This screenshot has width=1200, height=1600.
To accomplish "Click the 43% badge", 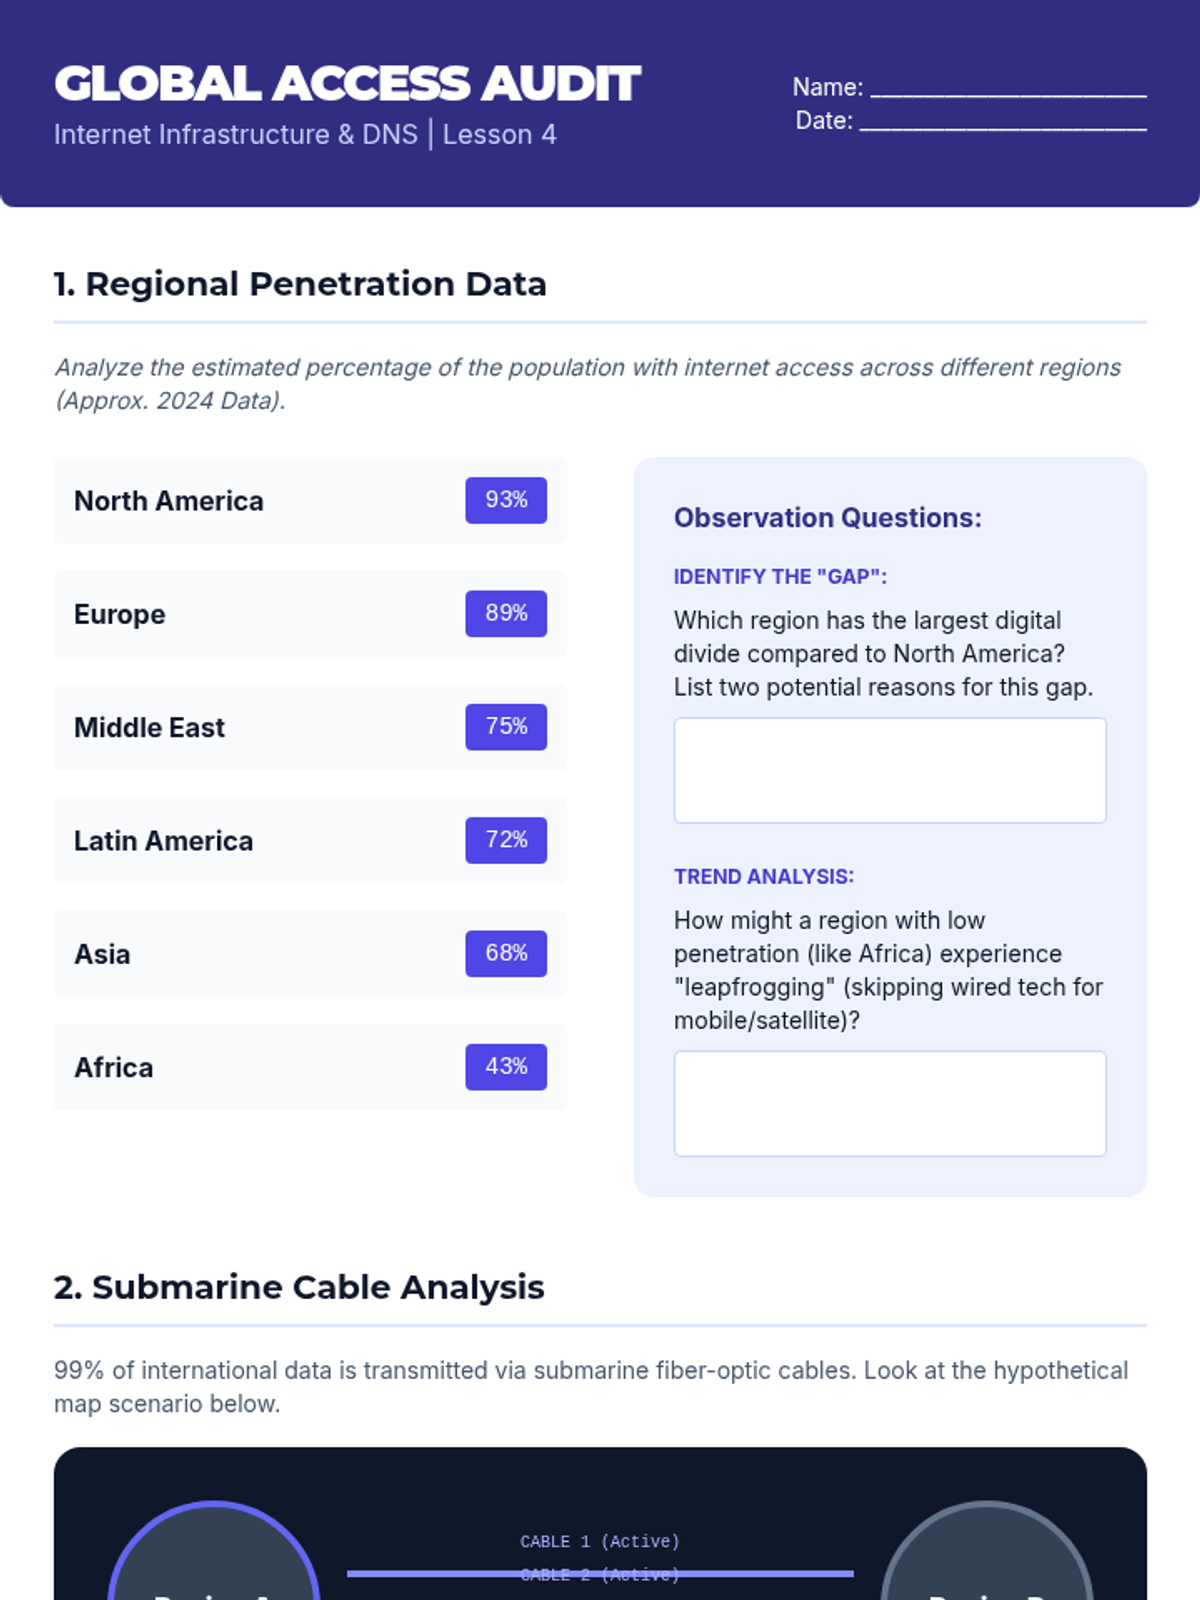I will (506, 1067).
